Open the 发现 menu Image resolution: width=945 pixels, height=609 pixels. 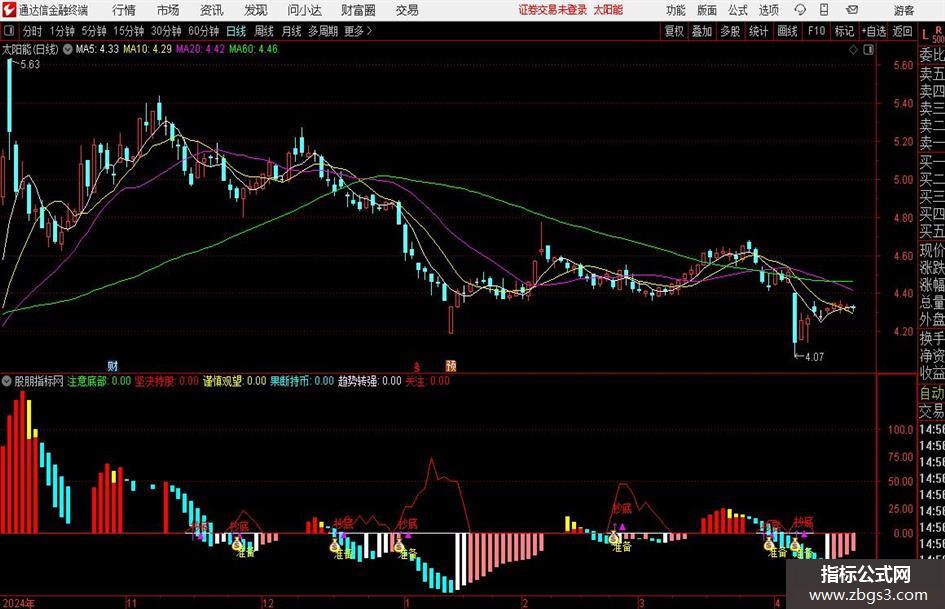click(256, 10)
